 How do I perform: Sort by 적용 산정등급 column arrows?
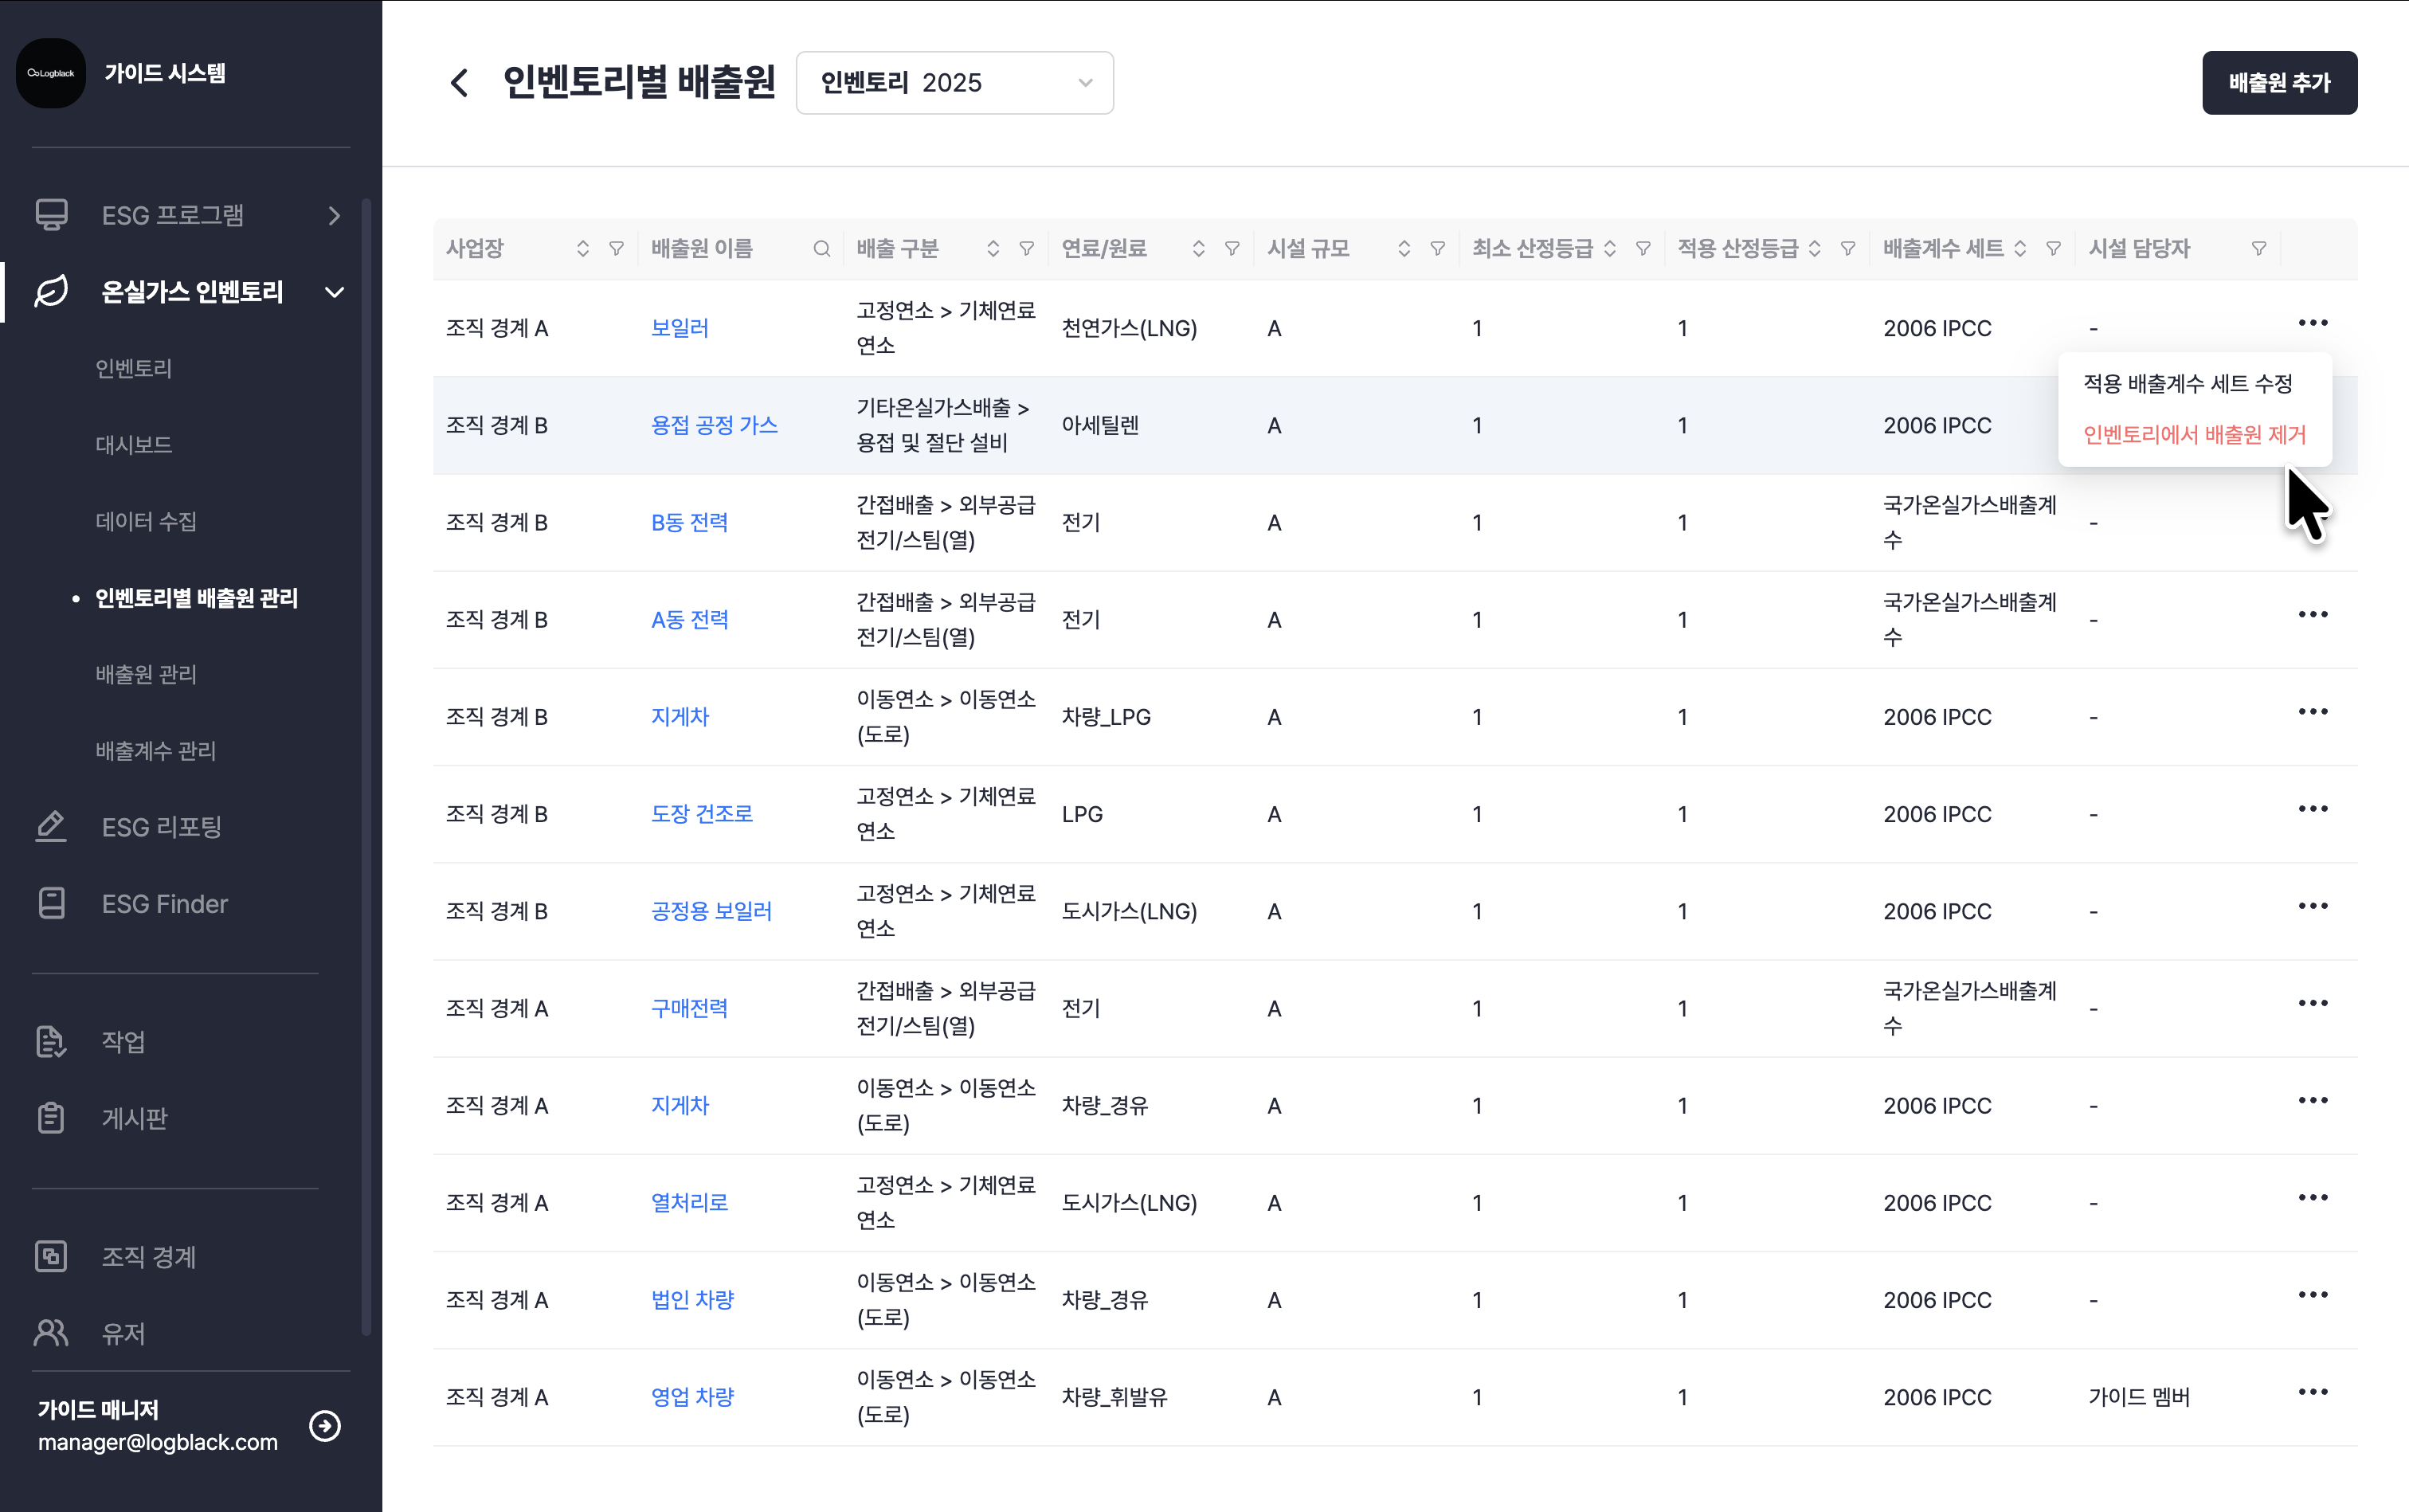[x=1814, y=249]
